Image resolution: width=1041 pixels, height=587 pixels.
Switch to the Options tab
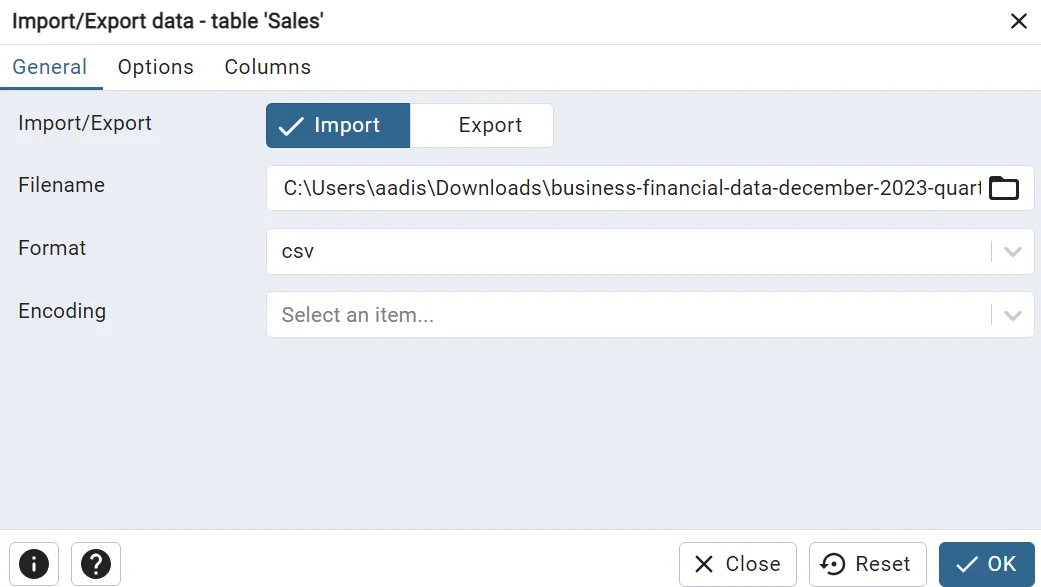155,67
